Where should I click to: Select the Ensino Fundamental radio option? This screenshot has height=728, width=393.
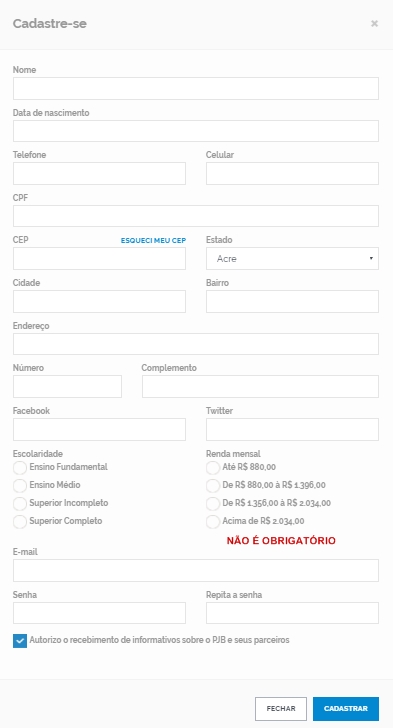point(20,468)
